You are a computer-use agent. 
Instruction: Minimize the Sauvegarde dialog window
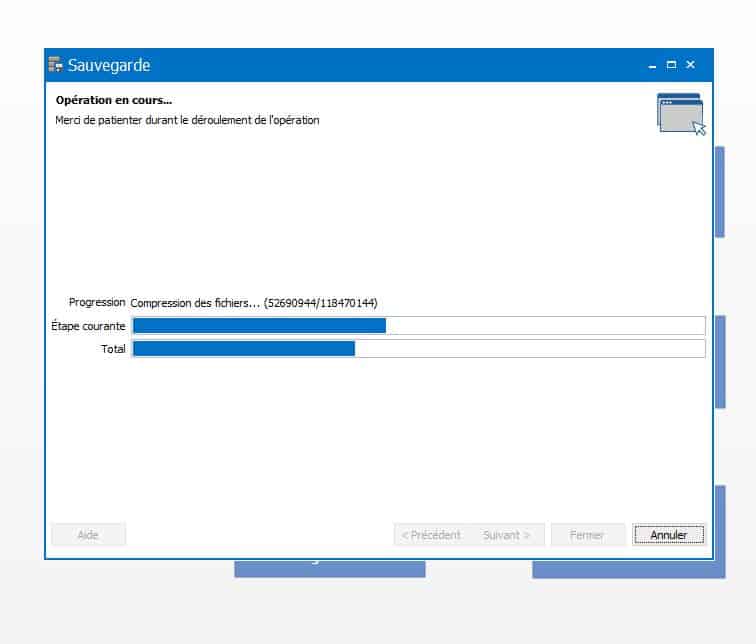click(653, 65)
